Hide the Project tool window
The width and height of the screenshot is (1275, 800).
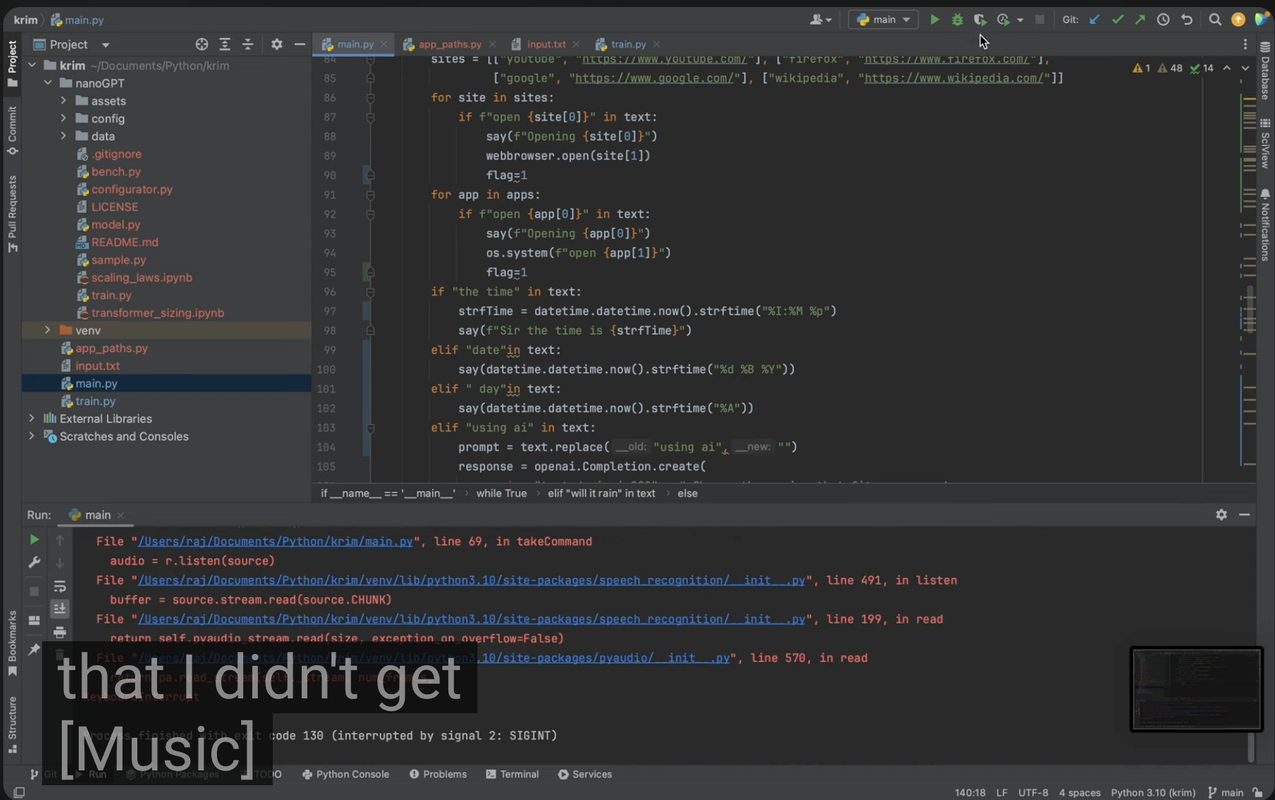(299, 44)
